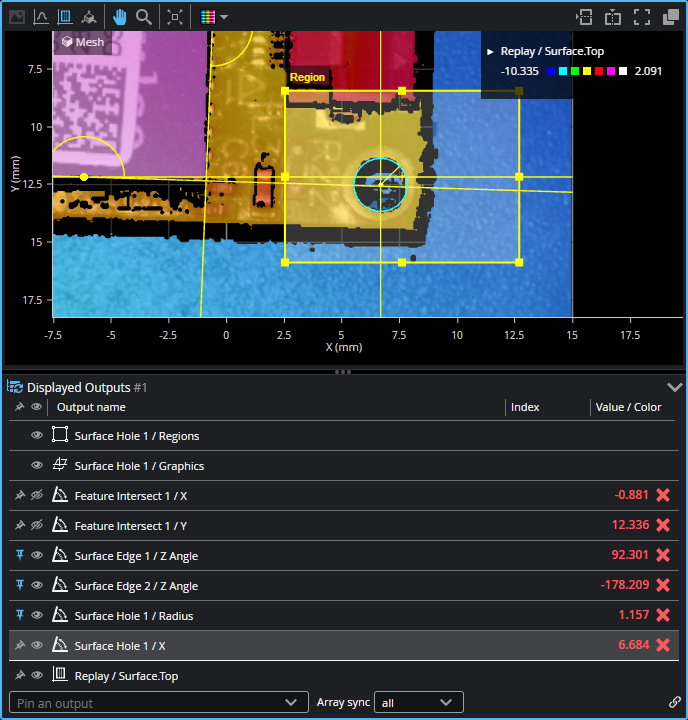Hide Surface Hole 1 / Regions output

pos(37,435)
